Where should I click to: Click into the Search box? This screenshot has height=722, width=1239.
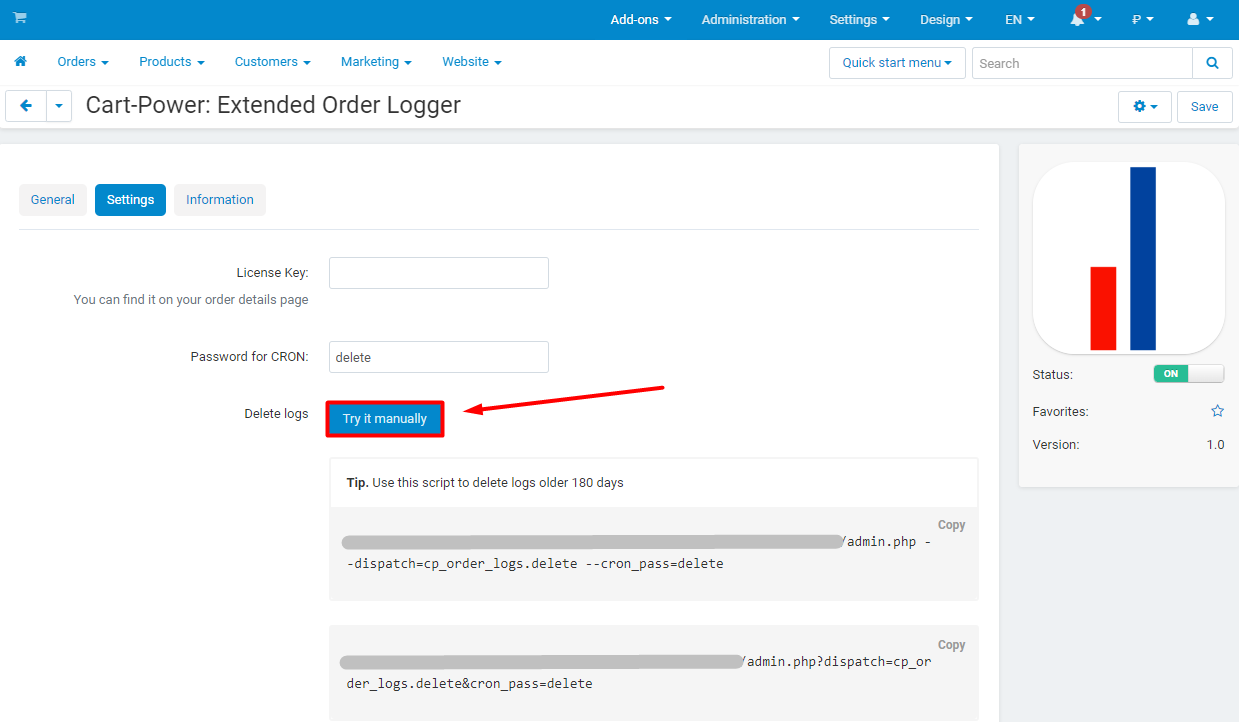[1082, 63]
